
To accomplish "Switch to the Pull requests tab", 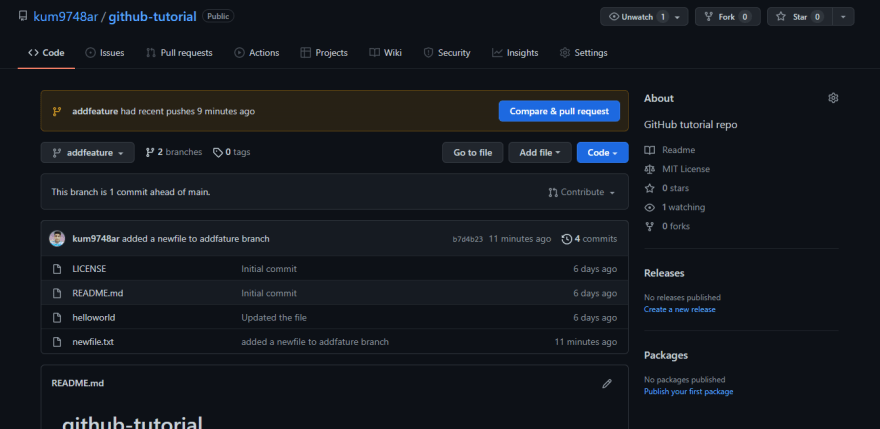I will pyautogui.click(x=179, y=53).
